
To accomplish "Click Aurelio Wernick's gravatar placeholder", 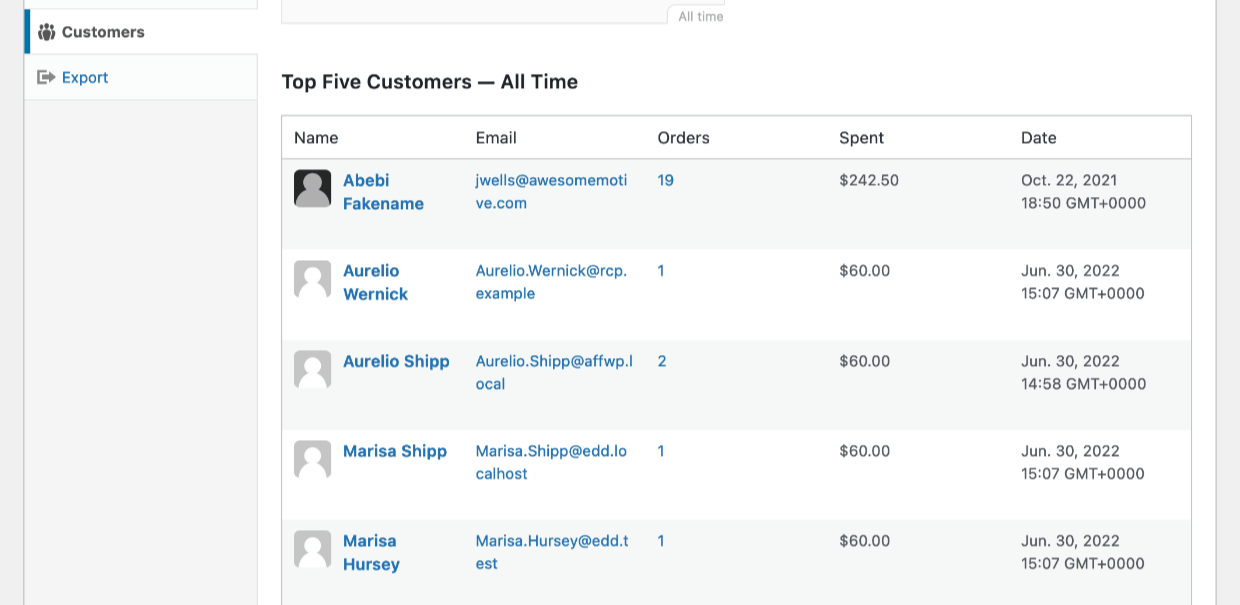I will point(312,278).
